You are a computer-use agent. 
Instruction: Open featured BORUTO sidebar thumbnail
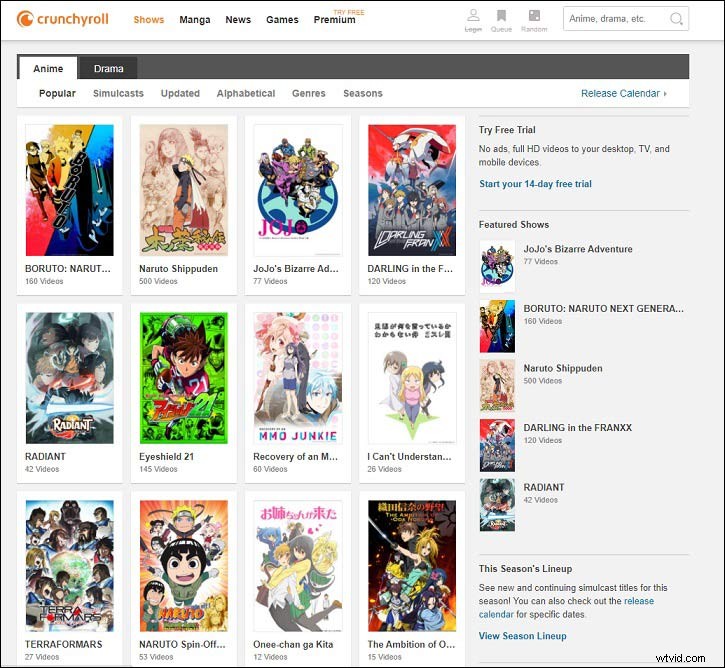pyautogui.click(x=497, y=326)
